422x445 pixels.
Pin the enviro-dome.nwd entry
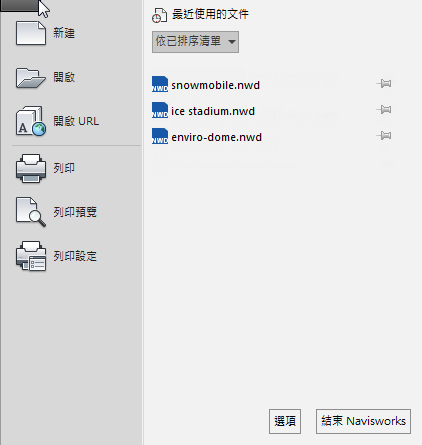pos(384,135)
